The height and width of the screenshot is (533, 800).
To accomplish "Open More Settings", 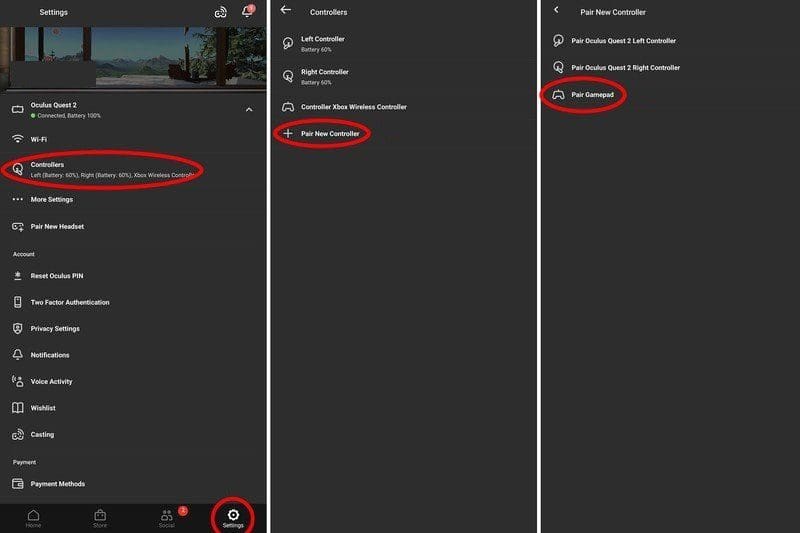I will coord(133,199).
